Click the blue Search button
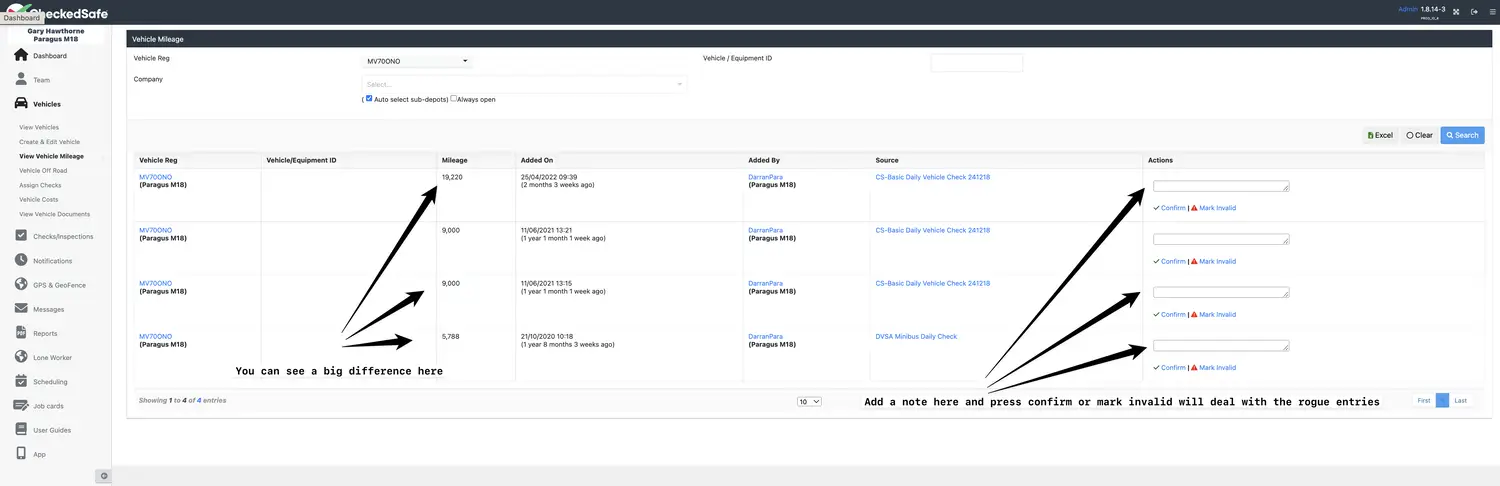The image size is (1500, 486). pos(1462,135)
